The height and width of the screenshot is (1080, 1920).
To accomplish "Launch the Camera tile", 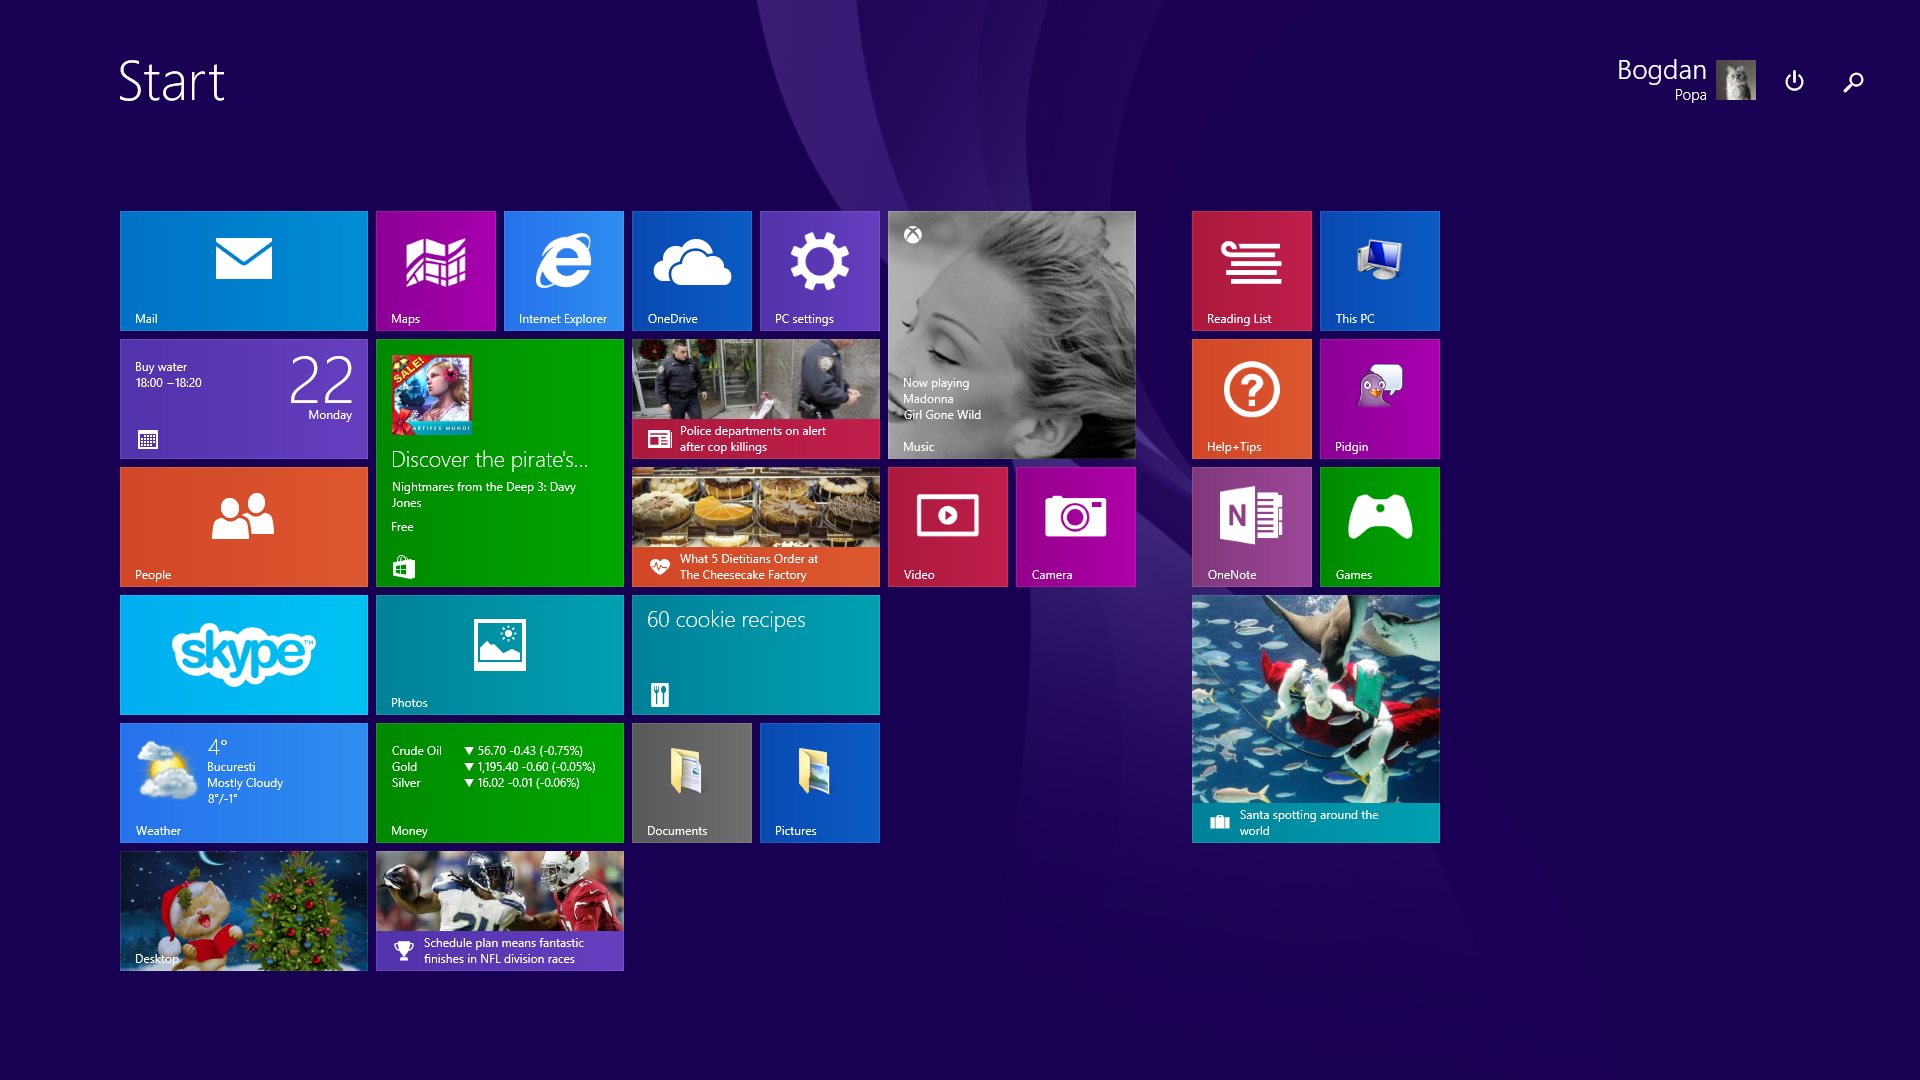I will pos(1076,527).
